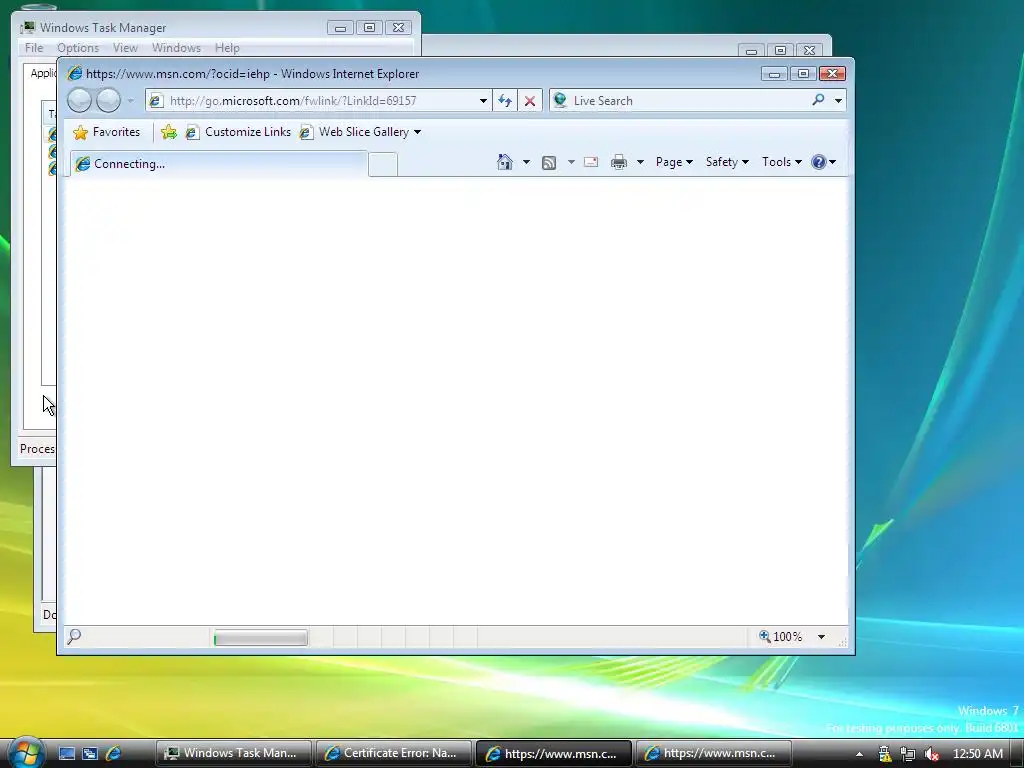The image size is (1024, 768).
Task: Click the Read Mail icon
Action: click(x=591, y=162)
